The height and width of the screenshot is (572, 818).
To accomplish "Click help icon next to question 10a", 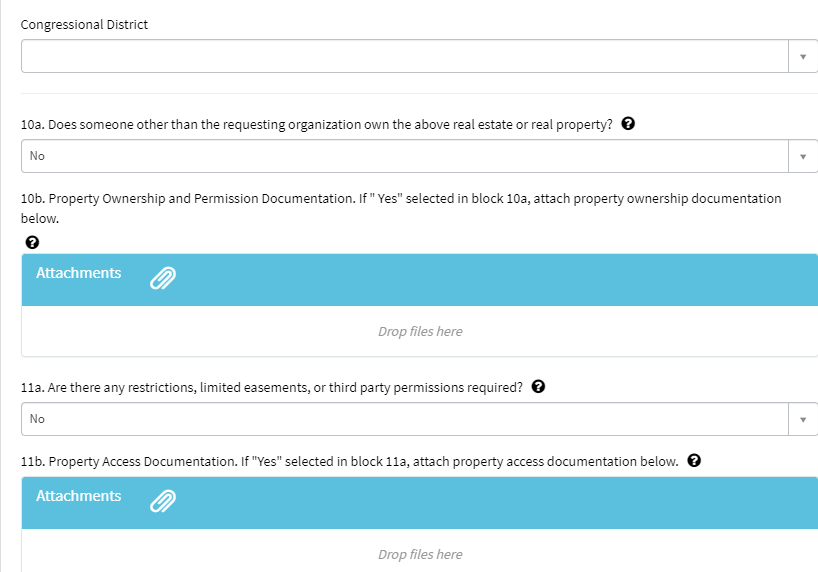I will coord(629,124).
